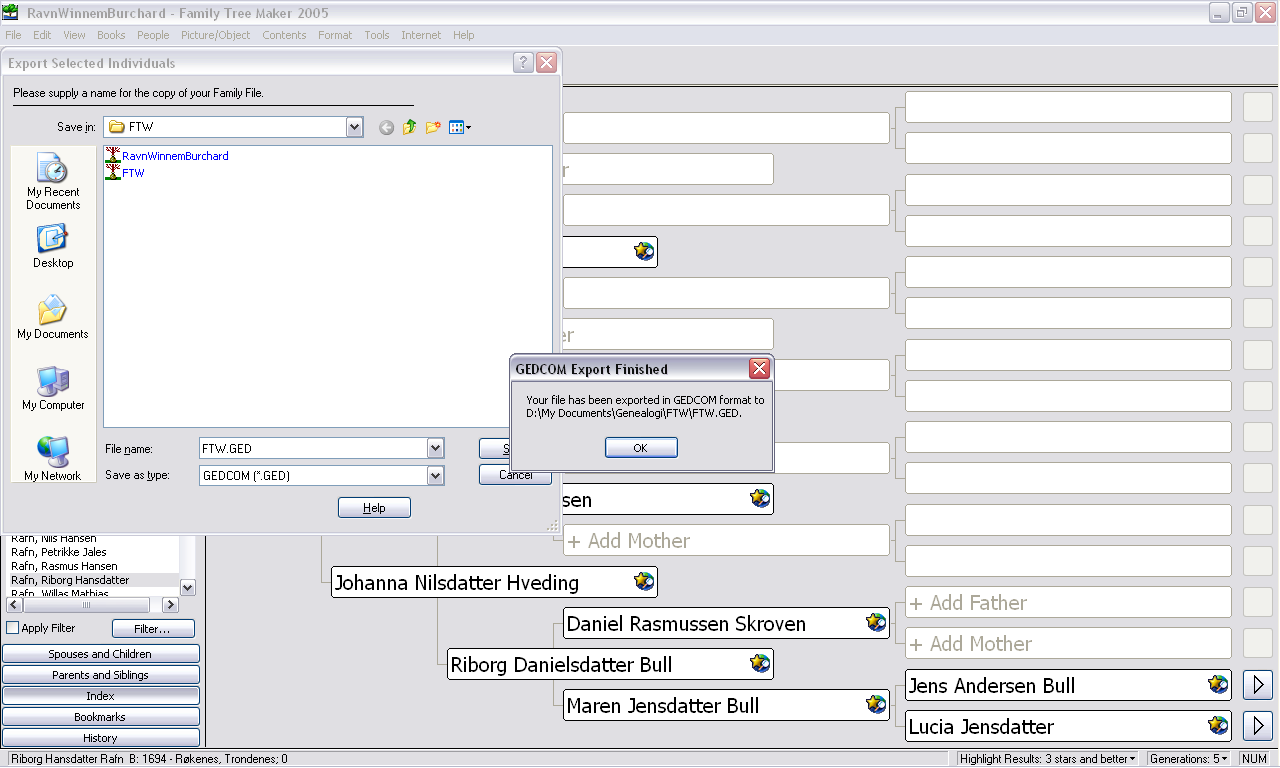Click OK in GEDCOM Export Finished dialog
The height and width of the screenshot is (768, 1280).
(641, 448)
